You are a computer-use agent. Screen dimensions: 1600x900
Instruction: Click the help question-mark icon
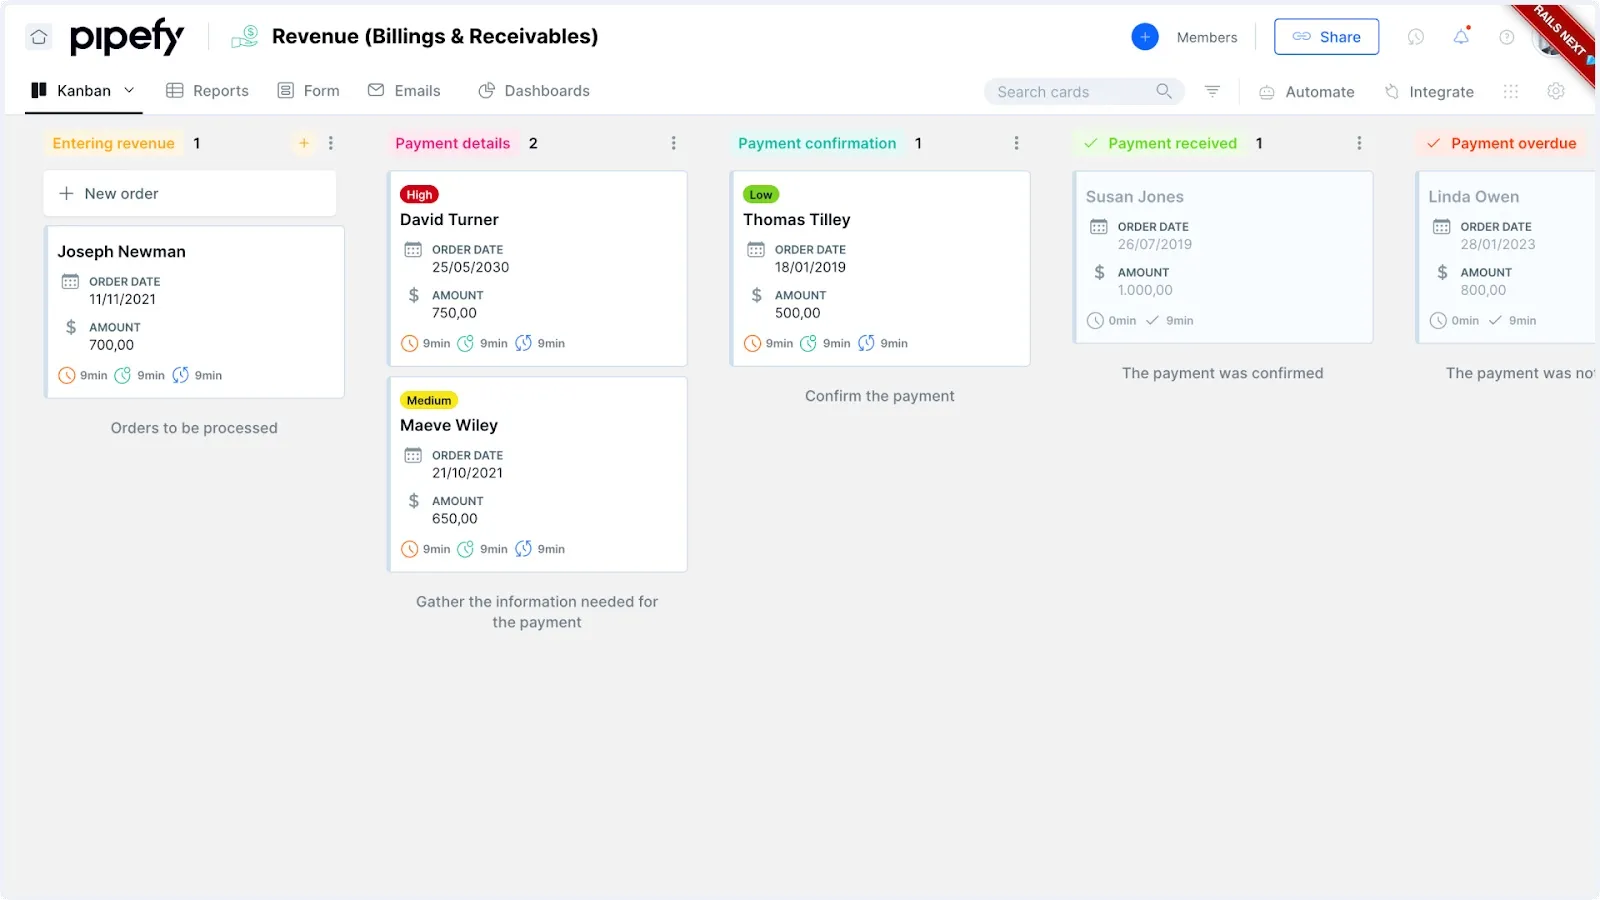(1507, 36)
